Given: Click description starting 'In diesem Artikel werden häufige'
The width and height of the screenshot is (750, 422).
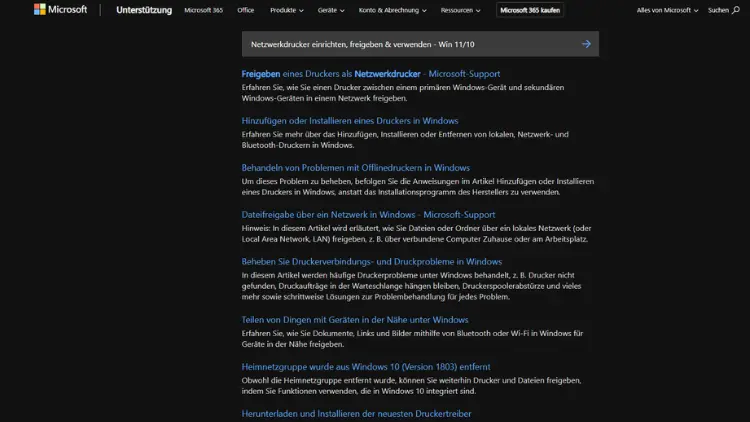Looking at the screenshot, I should [x=411, y=286].
